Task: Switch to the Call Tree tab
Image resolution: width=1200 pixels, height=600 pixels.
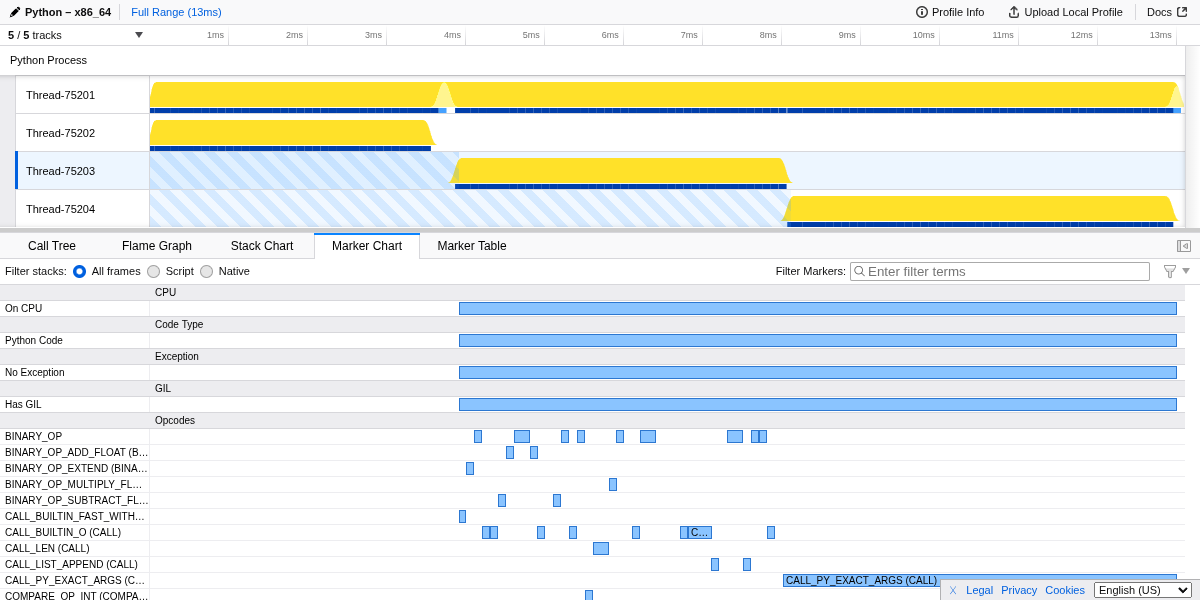Action: coord(52,246)
